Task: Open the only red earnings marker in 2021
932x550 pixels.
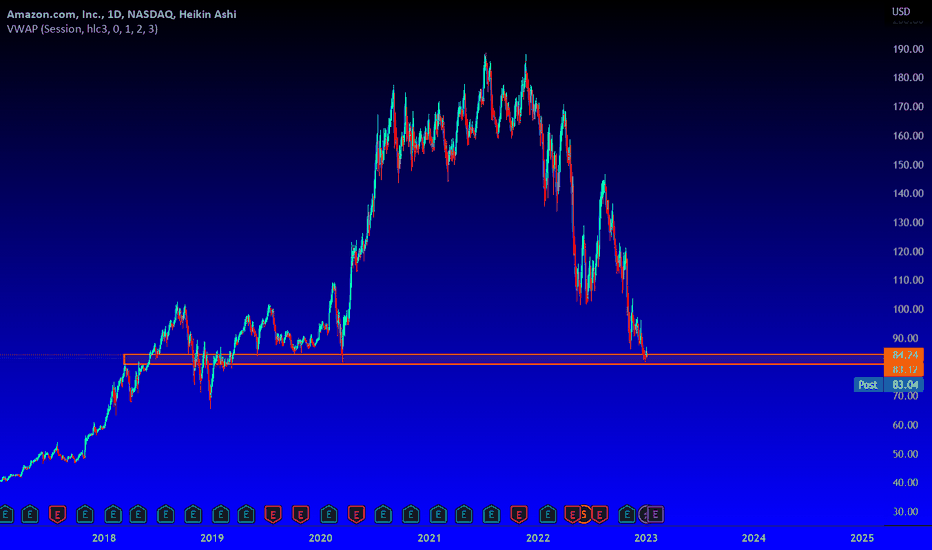Action: coord(519,514)
